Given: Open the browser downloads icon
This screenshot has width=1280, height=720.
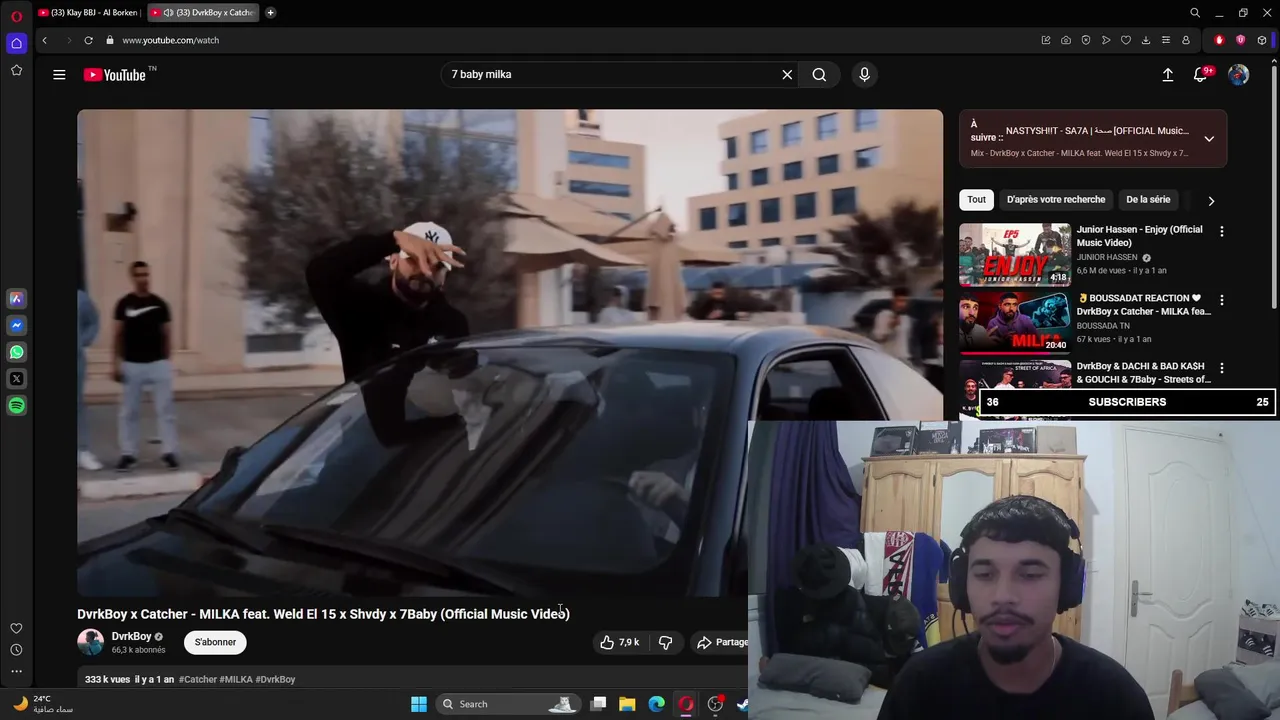Looking at the screenshot, I should pyautogui.click(x=1146, y=40).
